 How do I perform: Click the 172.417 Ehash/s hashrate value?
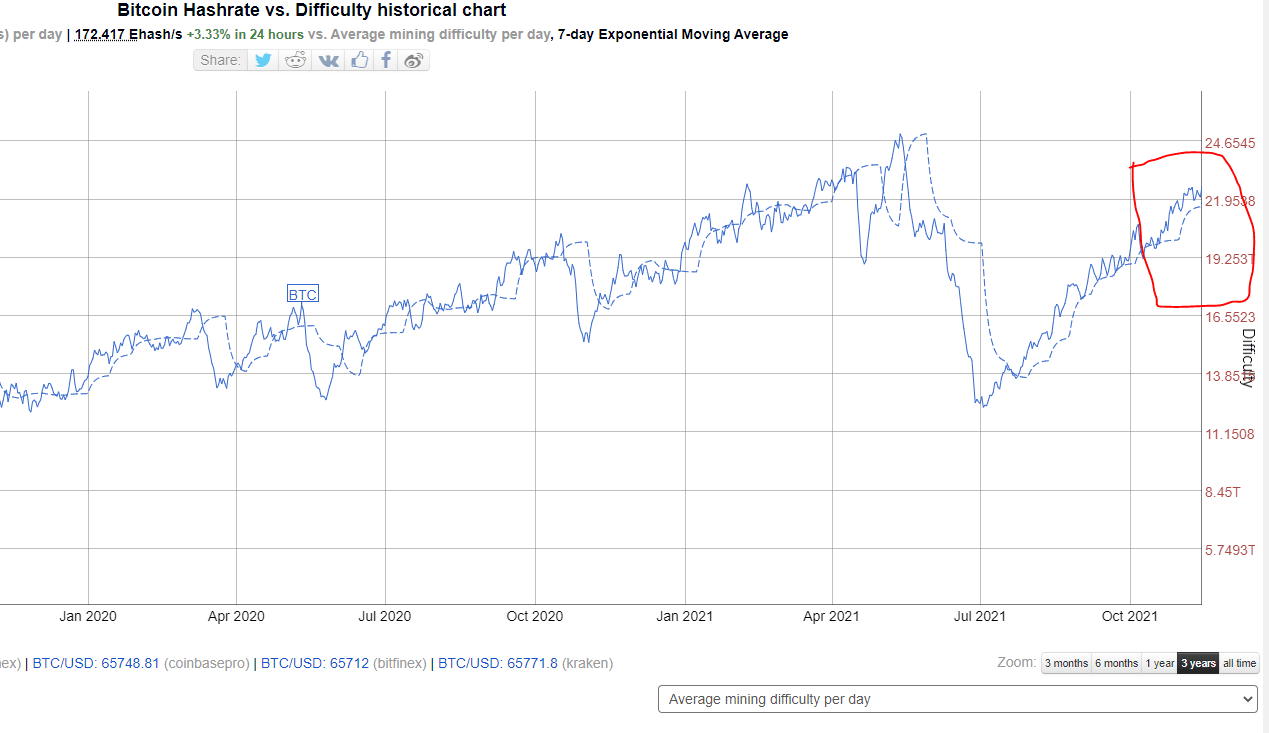pyautogui.click(x=128, y=34)
